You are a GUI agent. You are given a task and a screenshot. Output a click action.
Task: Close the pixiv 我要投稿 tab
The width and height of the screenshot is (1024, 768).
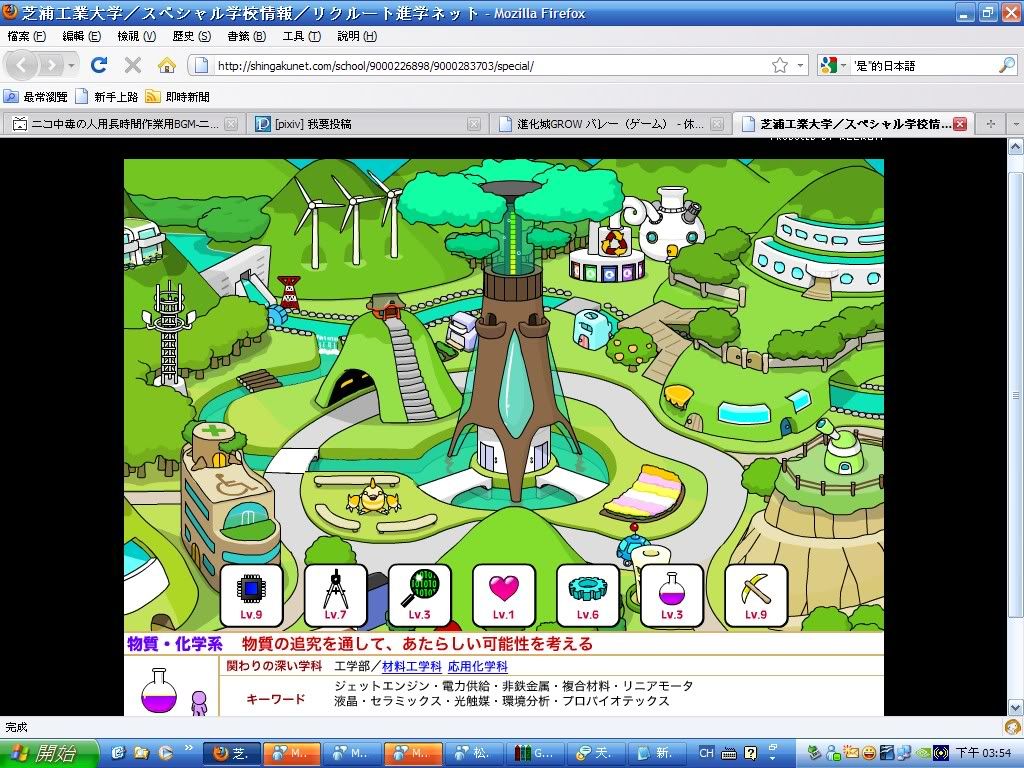475,123
